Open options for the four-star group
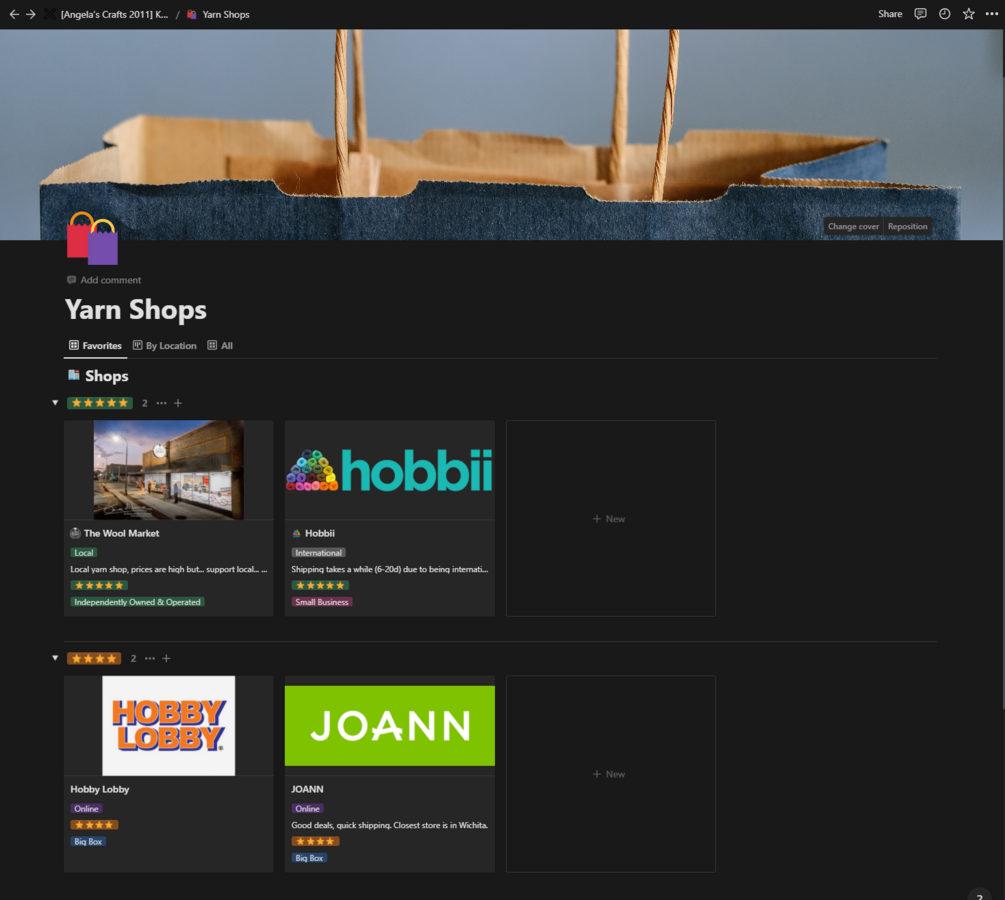Screen dimensions: 1005x900 (x=150, y=658)
